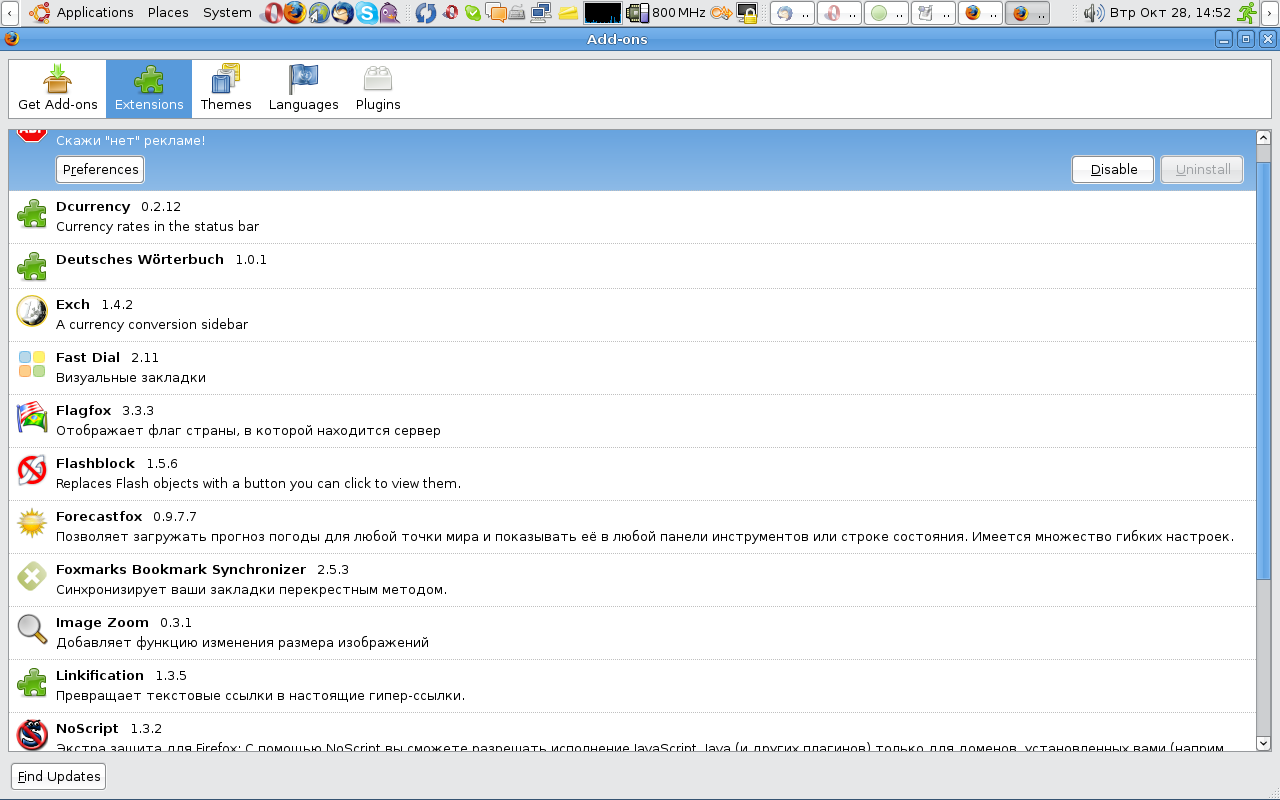Click the blue sync arrows panel icon
Viewport: 1280px width, 800px height.
(426, 13)
